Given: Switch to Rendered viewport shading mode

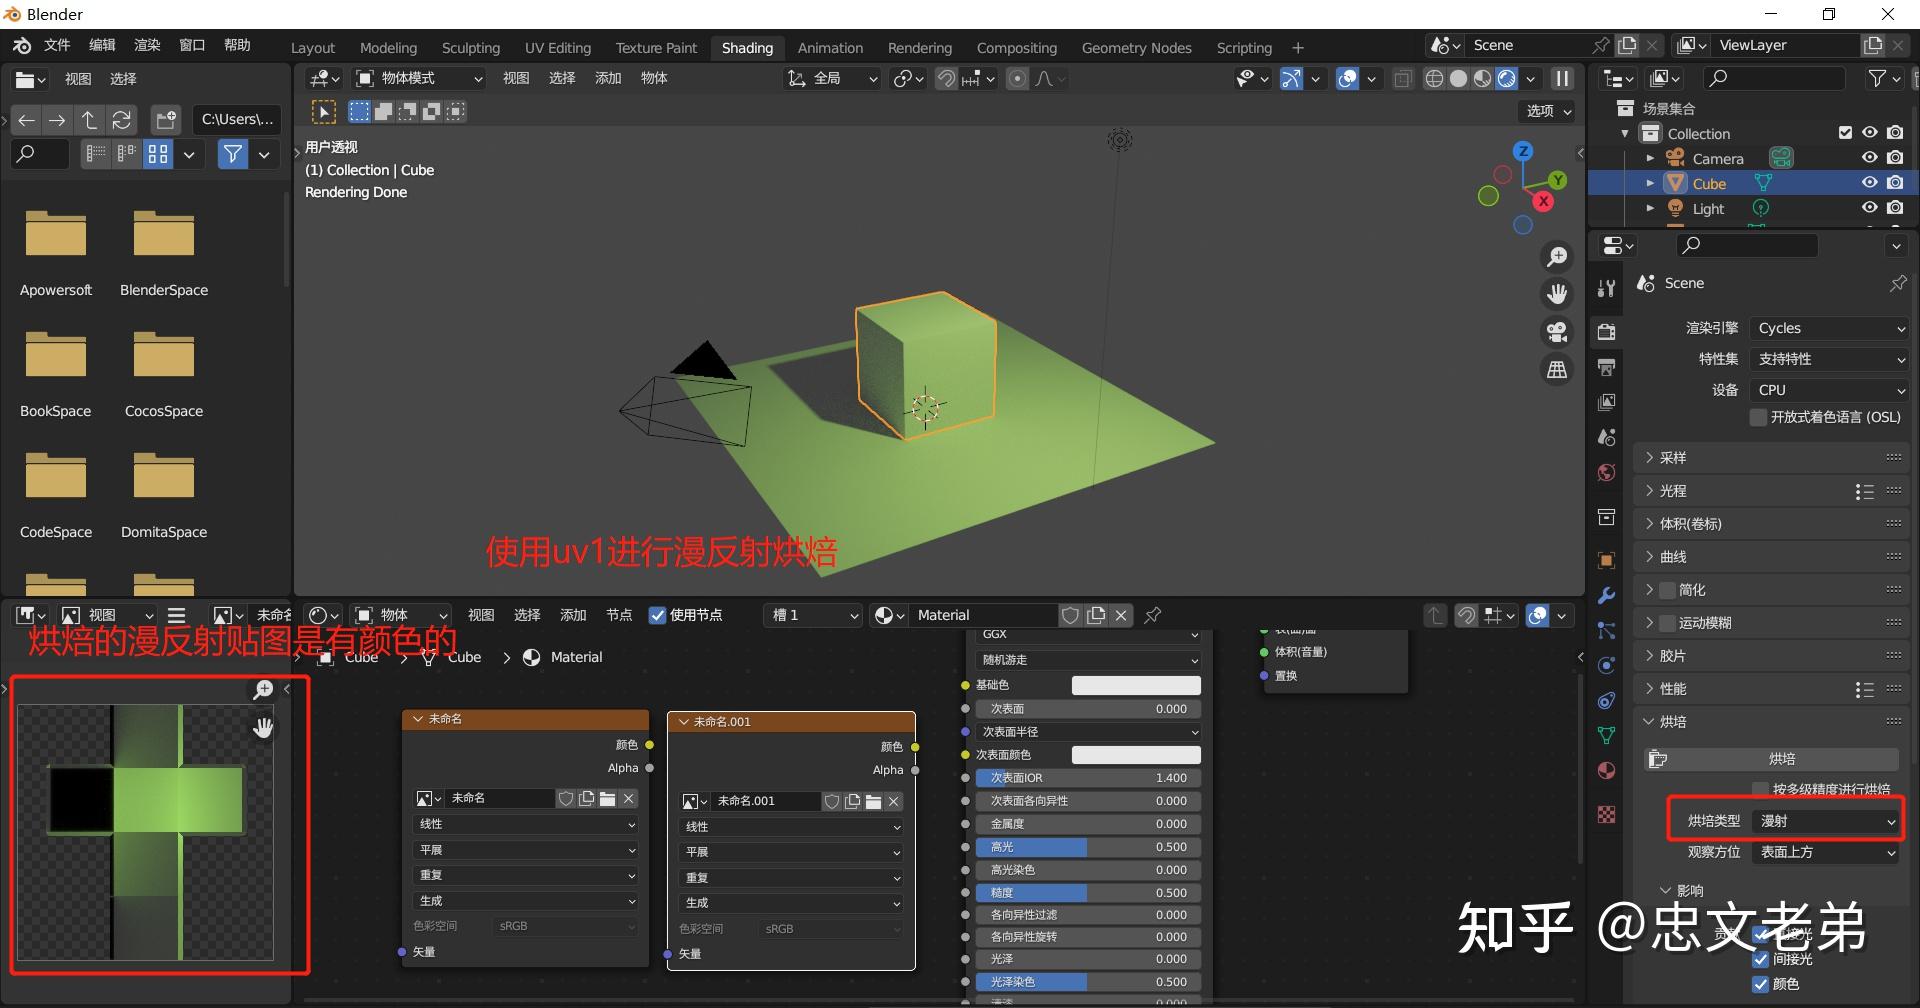Looking at the screenshot, I should (1506, 78).
